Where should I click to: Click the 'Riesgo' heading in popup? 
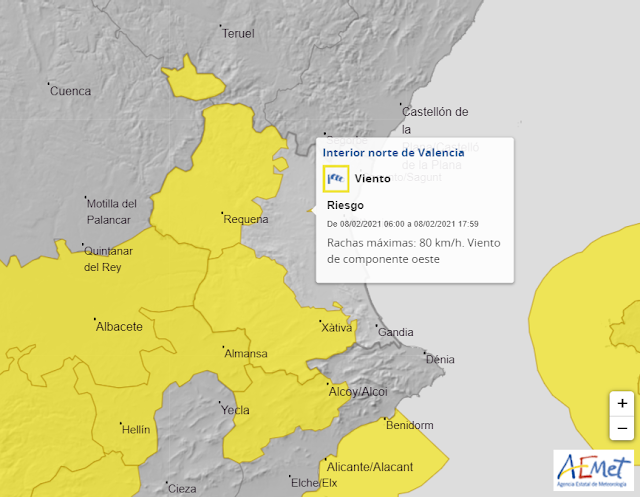tap(345, 205)
